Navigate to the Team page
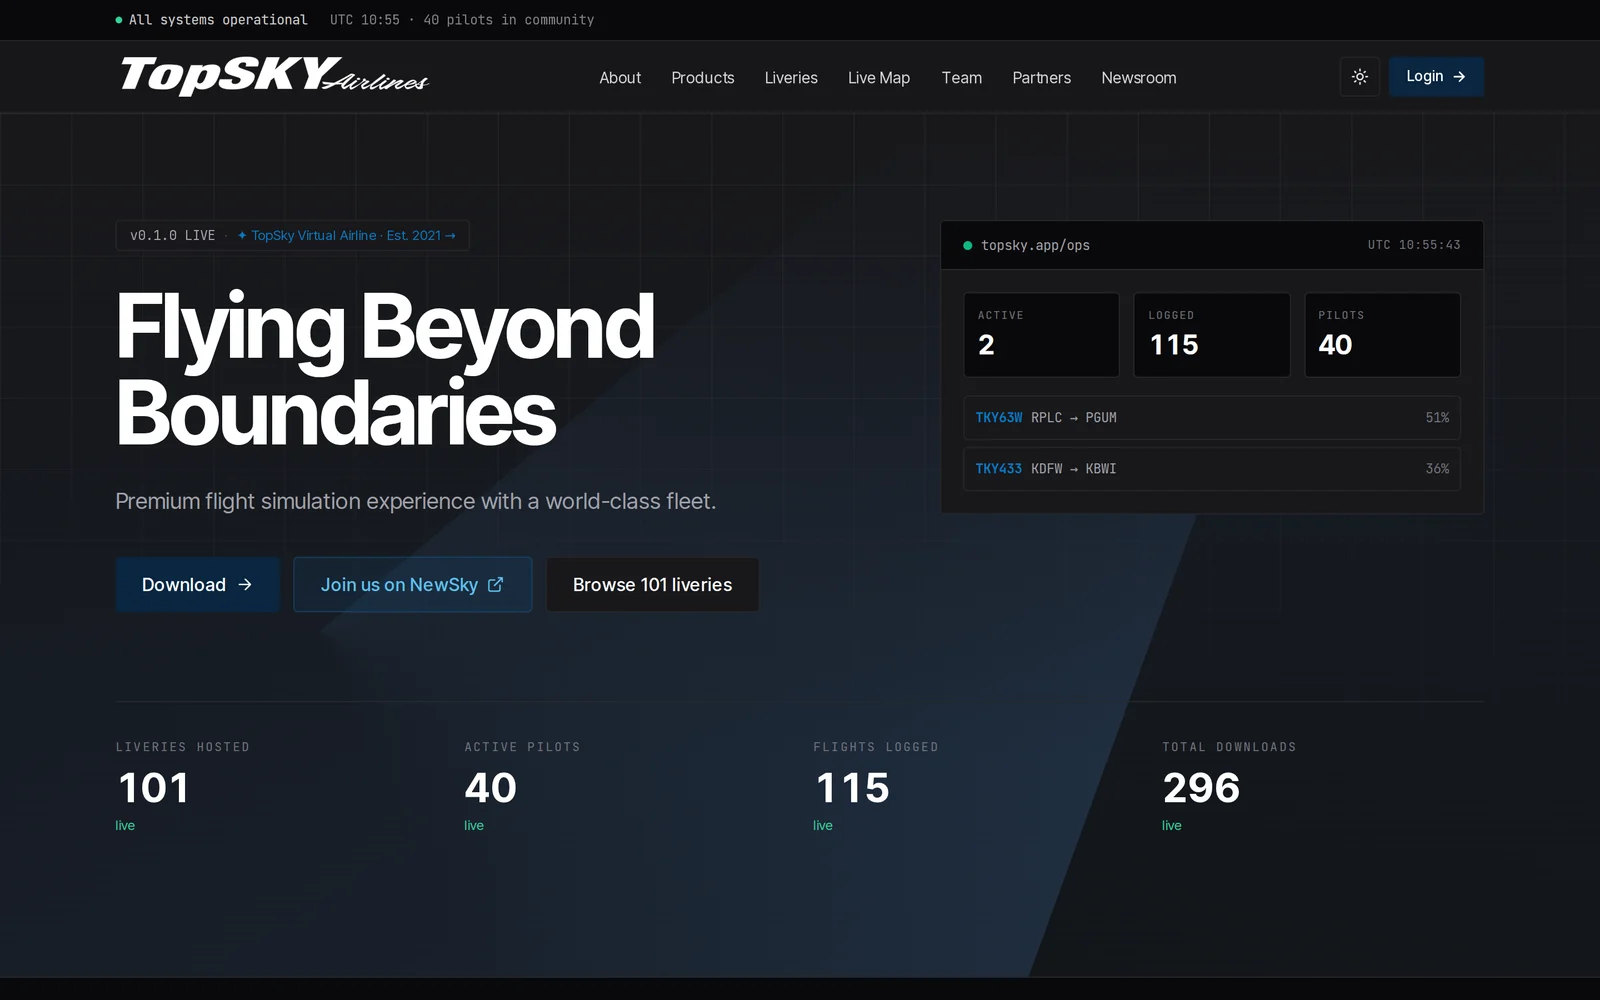 point(961,78)
